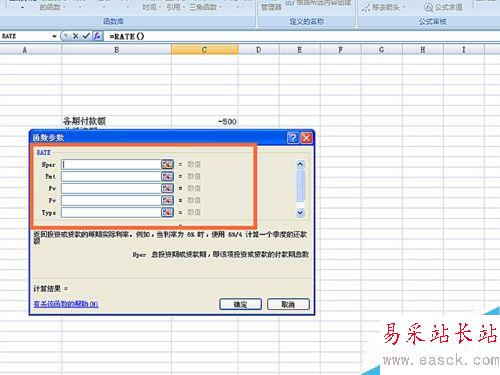Click the formula bar with =RATE()
This screenshot has width=500, height=375.
(x=300, y=36)
